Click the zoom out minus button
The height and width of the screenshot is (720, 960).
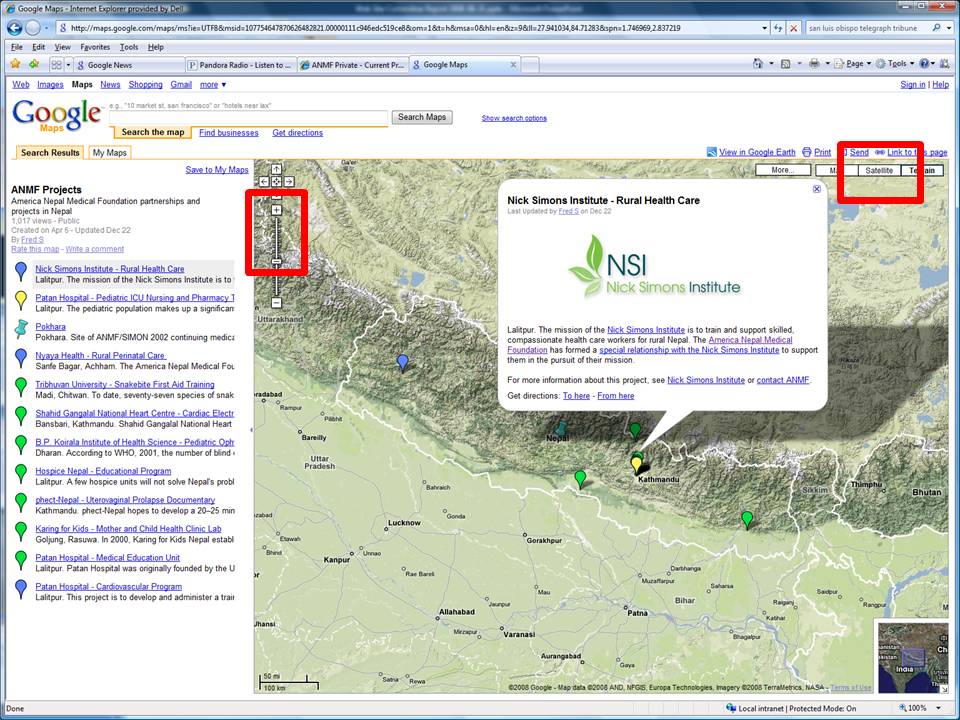click(277, 302)
